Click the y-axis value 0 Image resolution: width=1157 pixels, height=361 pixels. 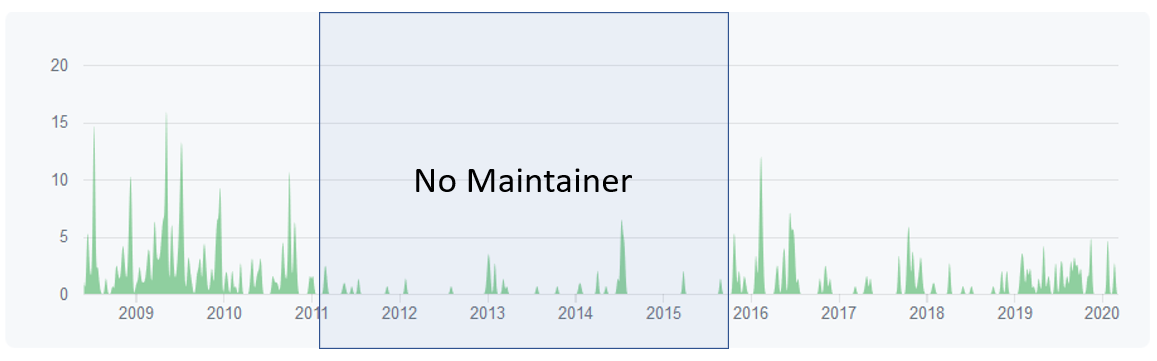63,295
